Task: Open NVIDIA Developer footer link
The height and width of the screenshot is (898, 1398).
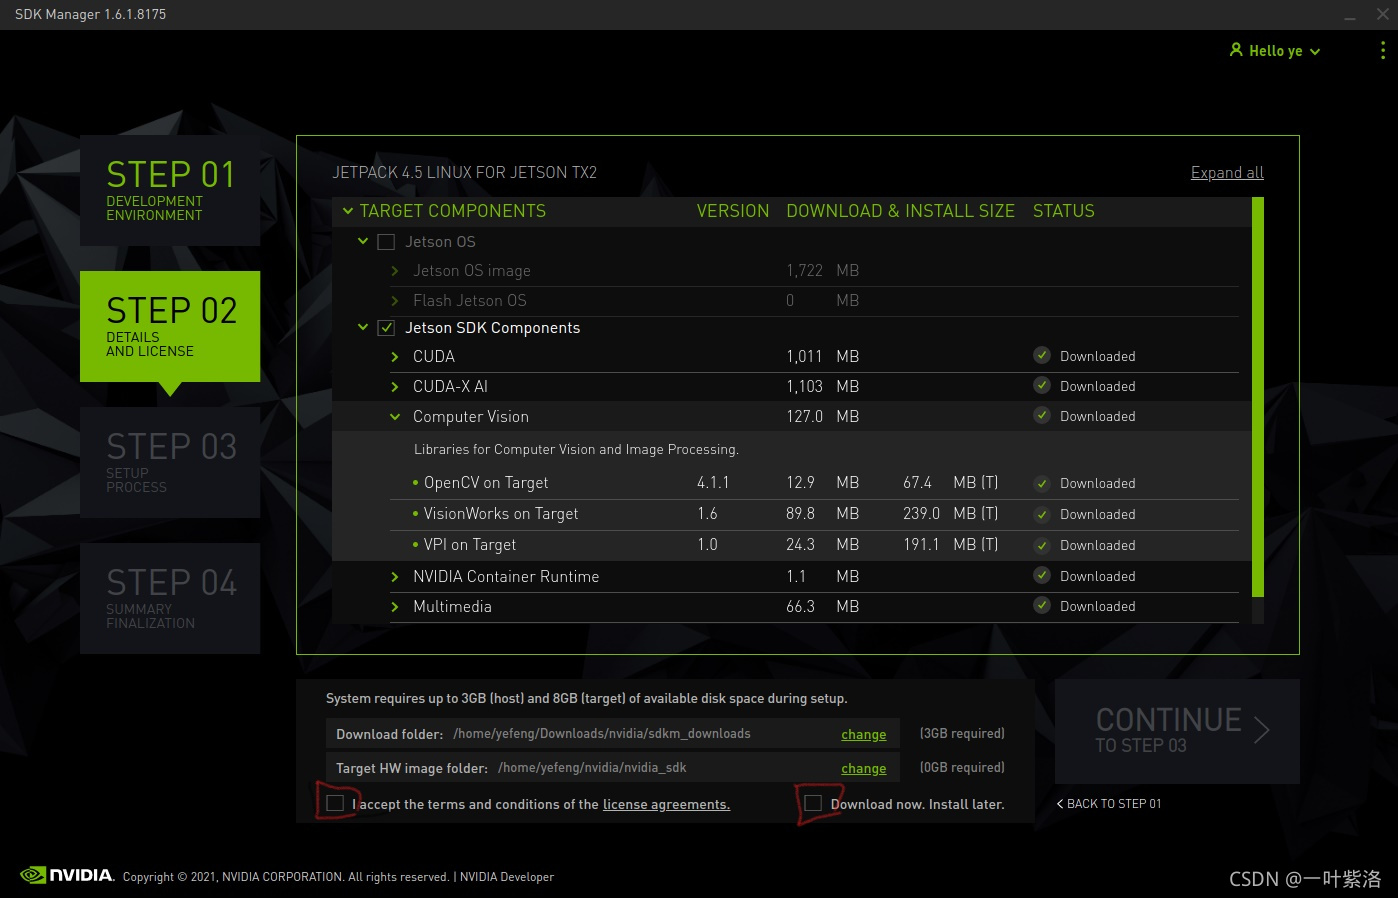Action: pos(507,877)
